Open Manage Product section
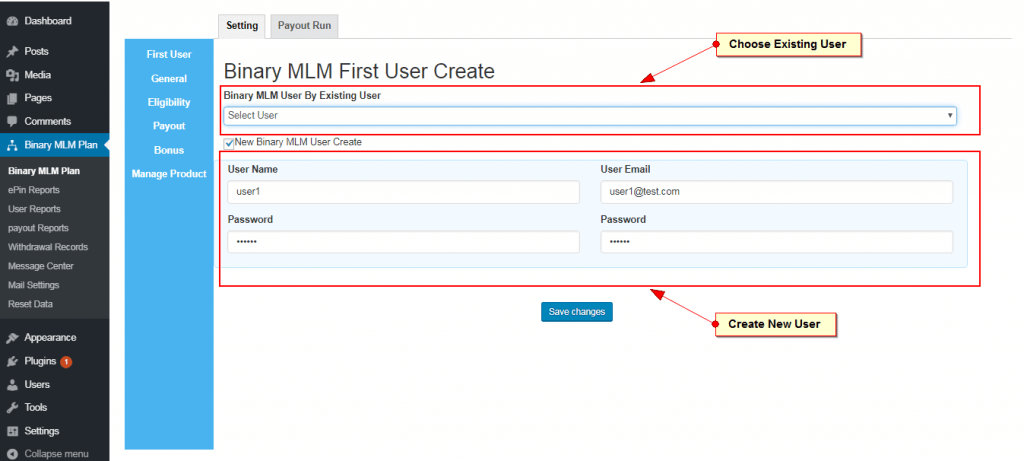Image resolution: width=1024 pixels, height=461 pixels. [168, 174]
